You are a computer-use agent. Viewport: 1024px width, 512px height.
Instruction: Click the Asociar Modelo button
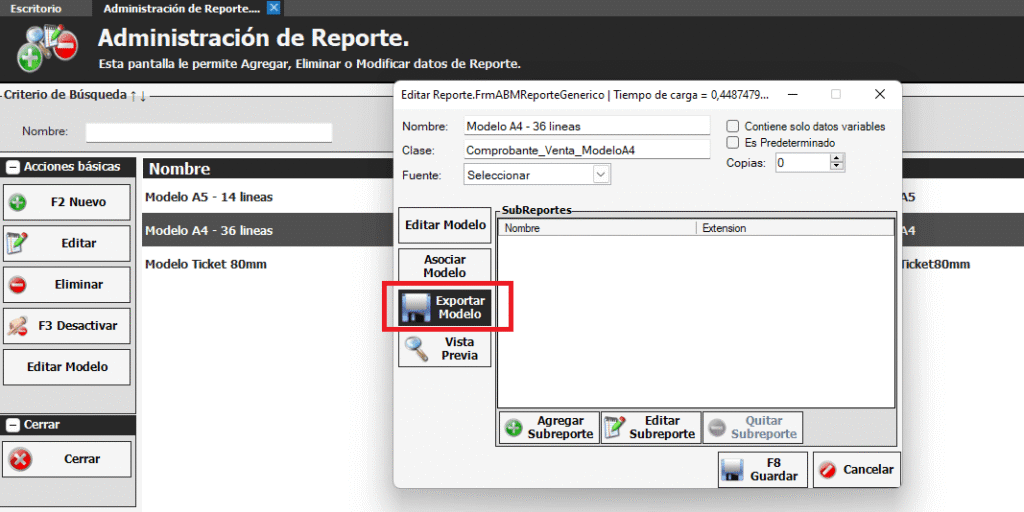point(445,266)
